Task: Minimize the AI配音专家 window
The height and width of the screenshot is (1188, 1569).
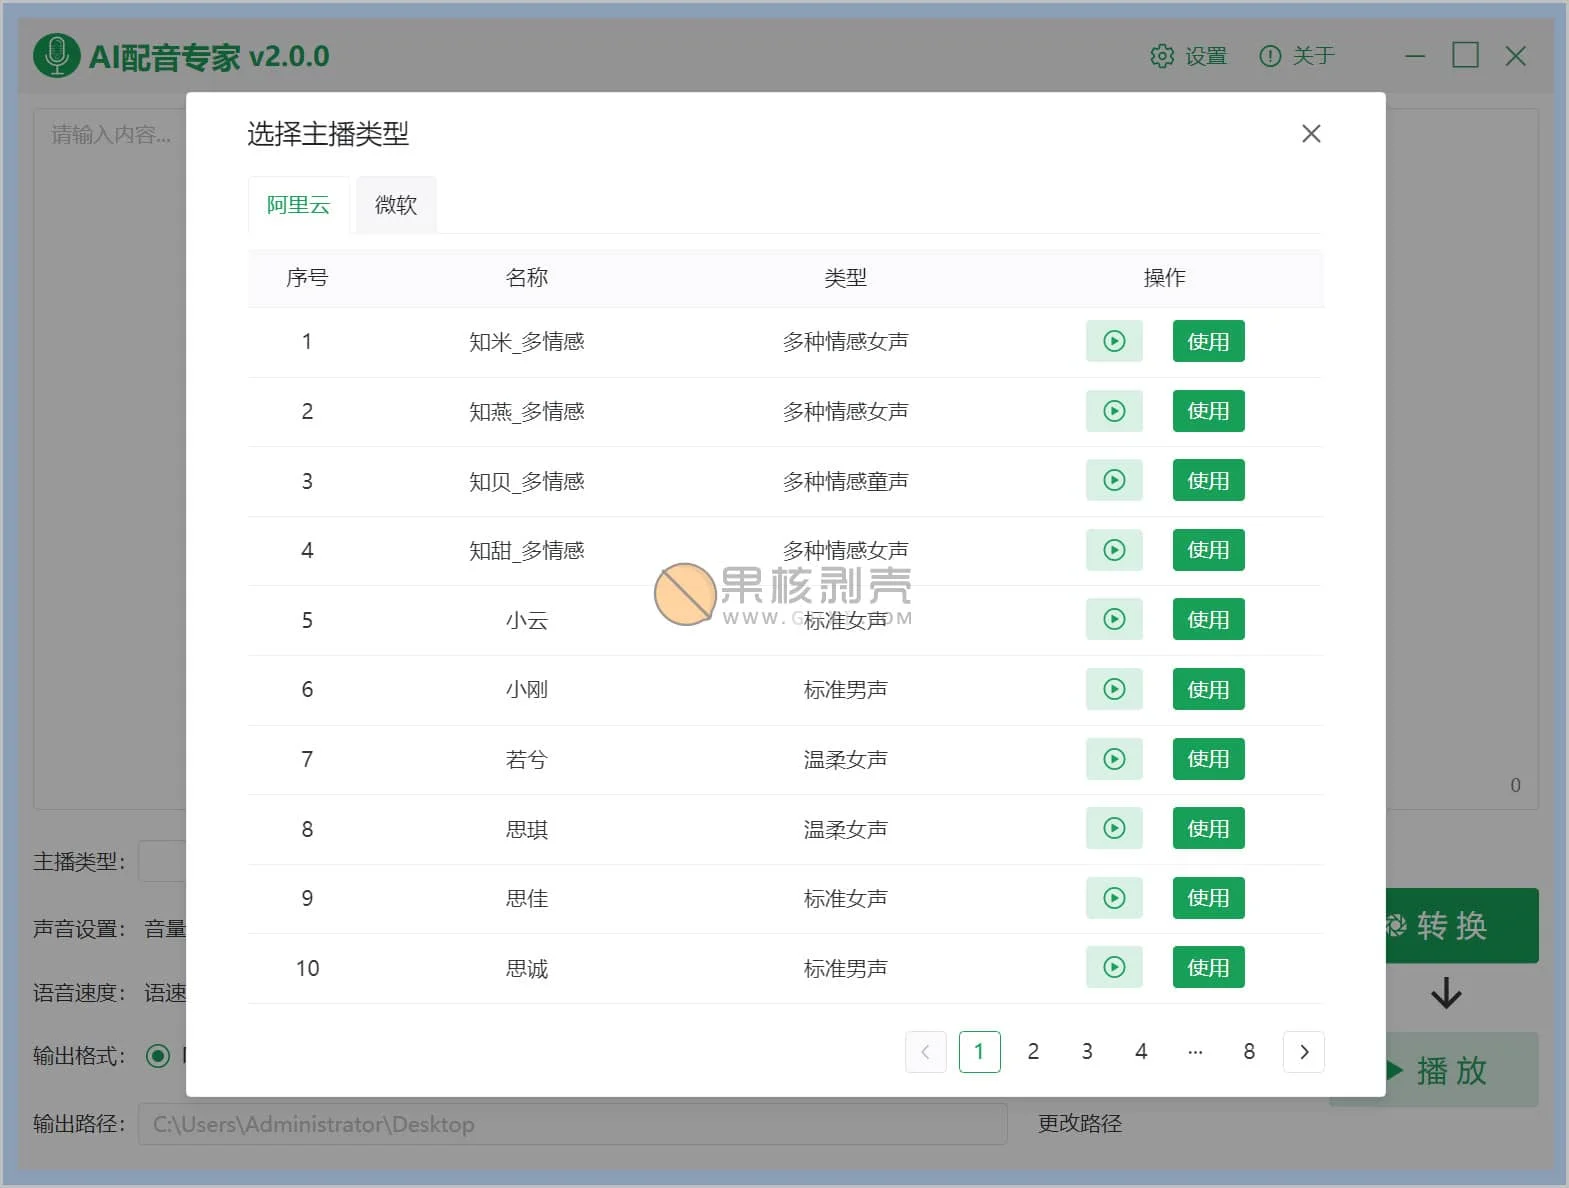Action: pyautogui.click(x=1415, y=56)
